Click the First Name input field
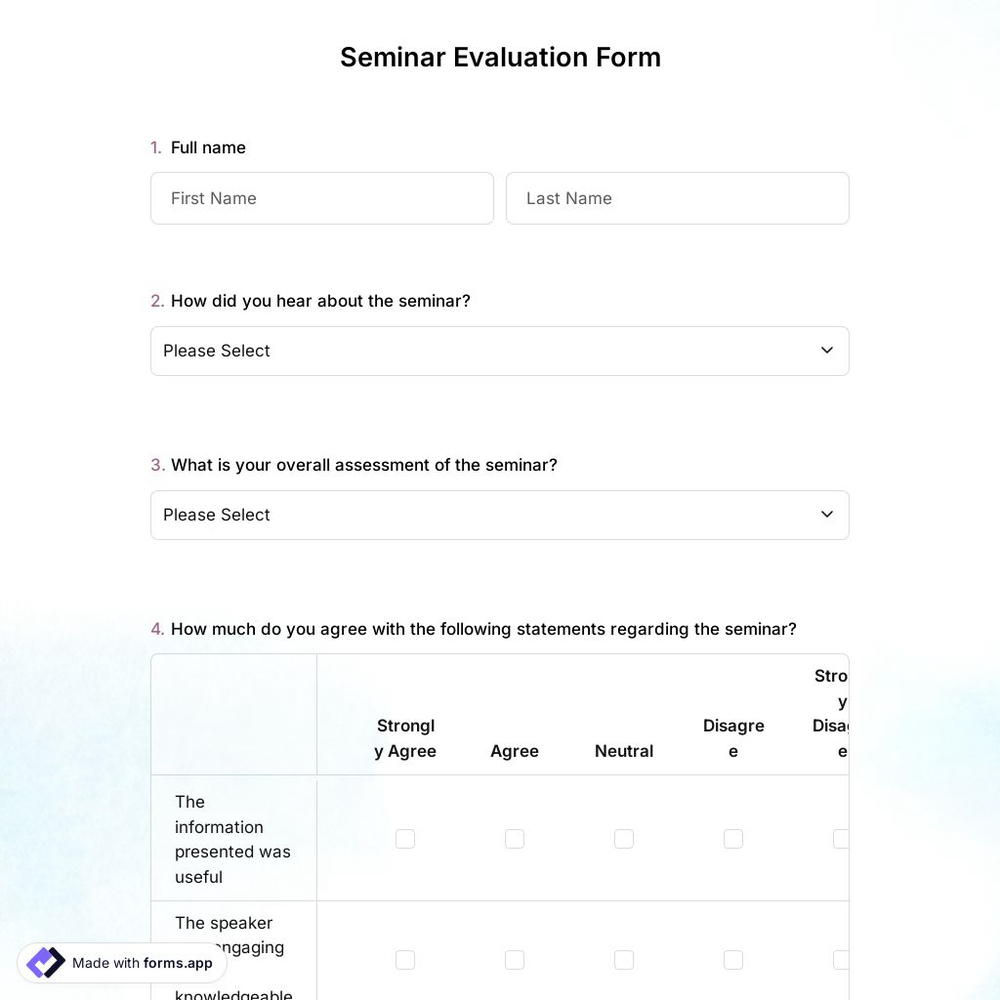Viewport: 1000px width, 1000px height. point(322,198)
